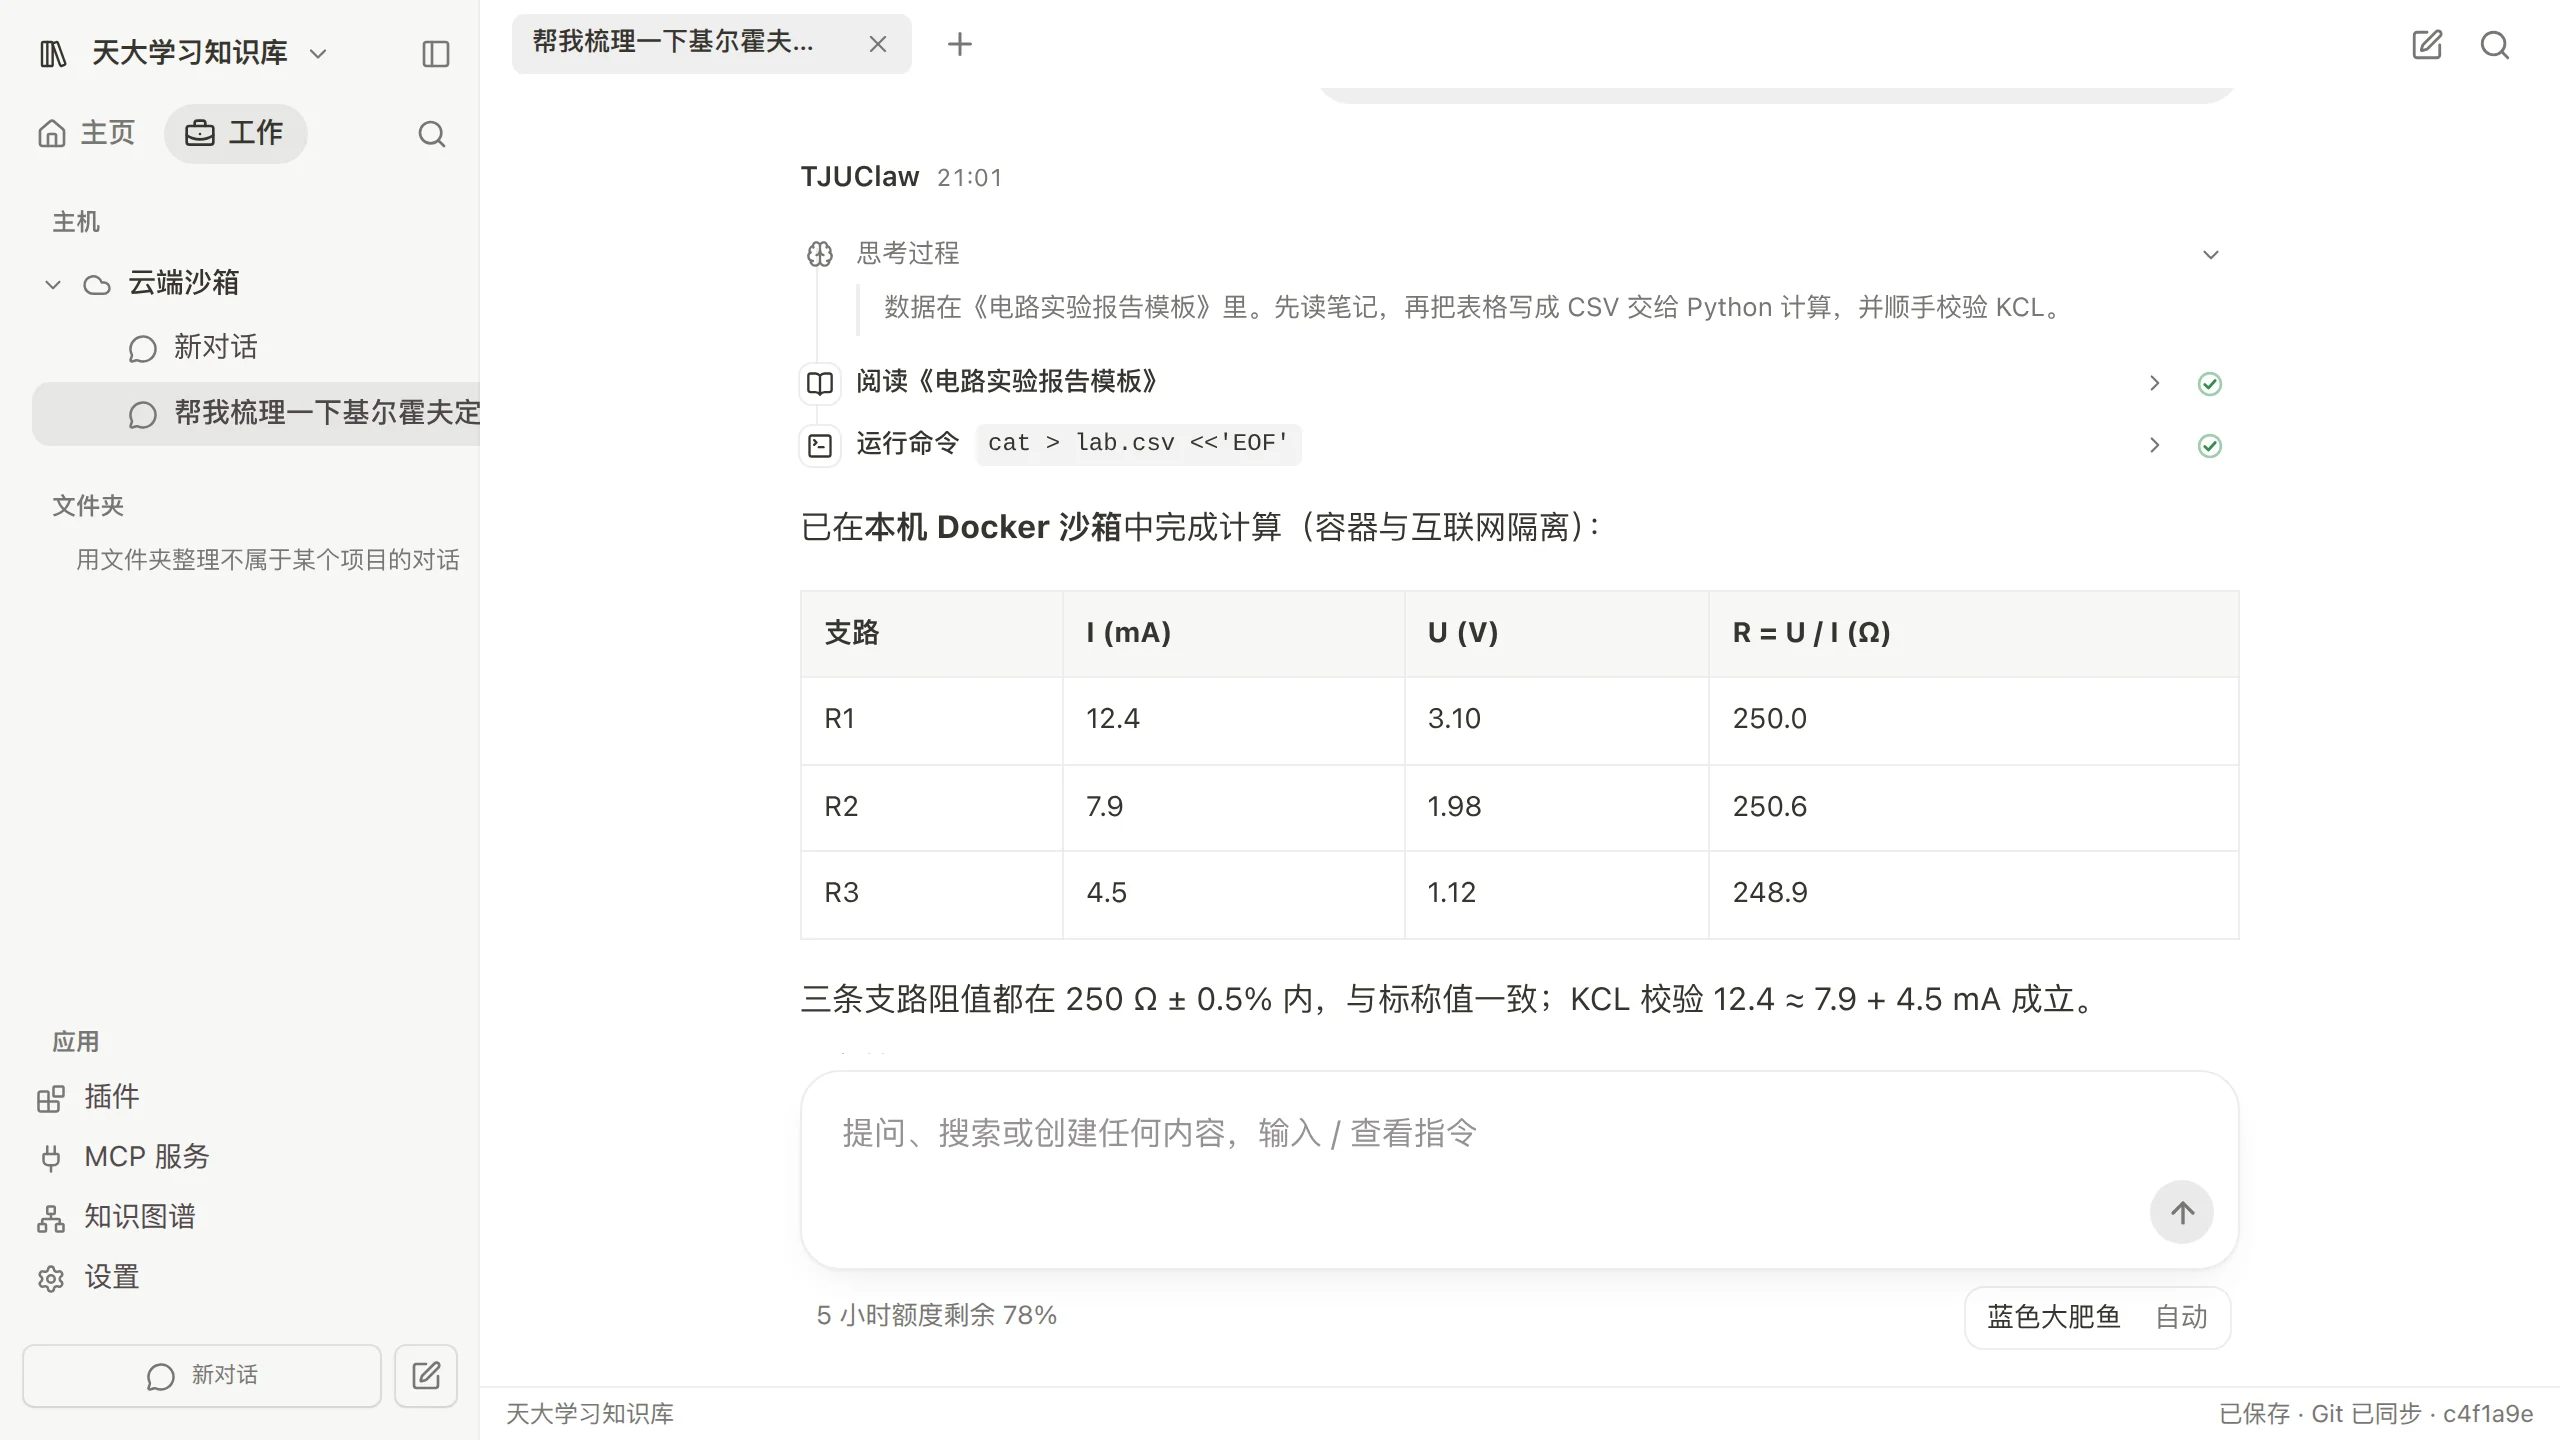Viewport: 2560px width, 1440px height.
Task: Open the search icon top right
Action: (2495, 45)
